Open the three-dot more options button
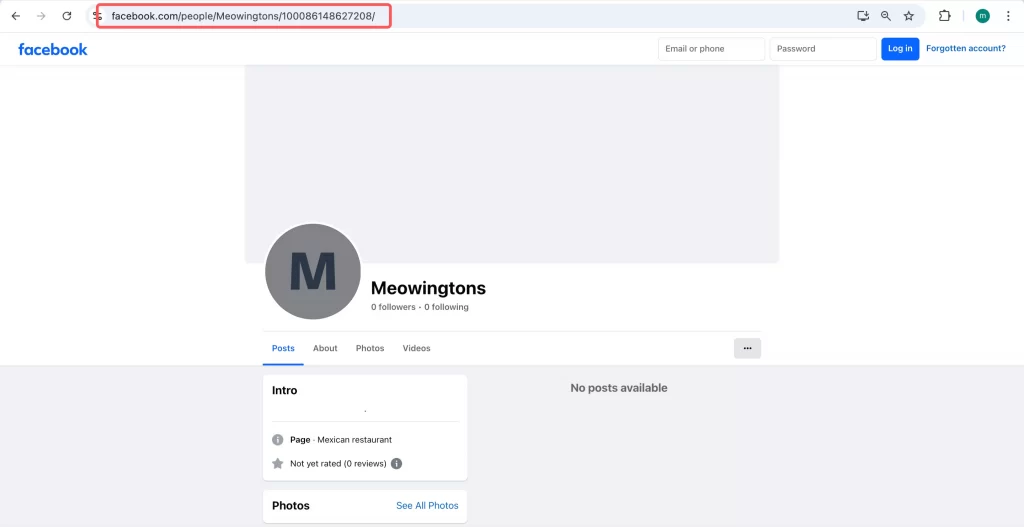This screenshot has width=1024, height=527. coord(747,348)
